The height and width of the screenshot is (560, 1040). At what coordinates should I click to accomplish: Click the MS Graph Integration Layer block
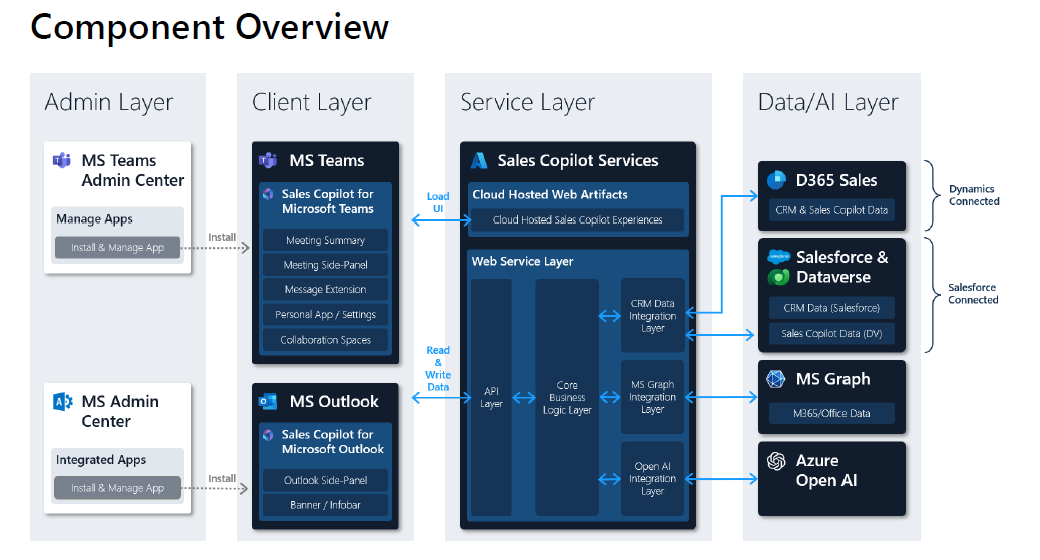[653, 397]
